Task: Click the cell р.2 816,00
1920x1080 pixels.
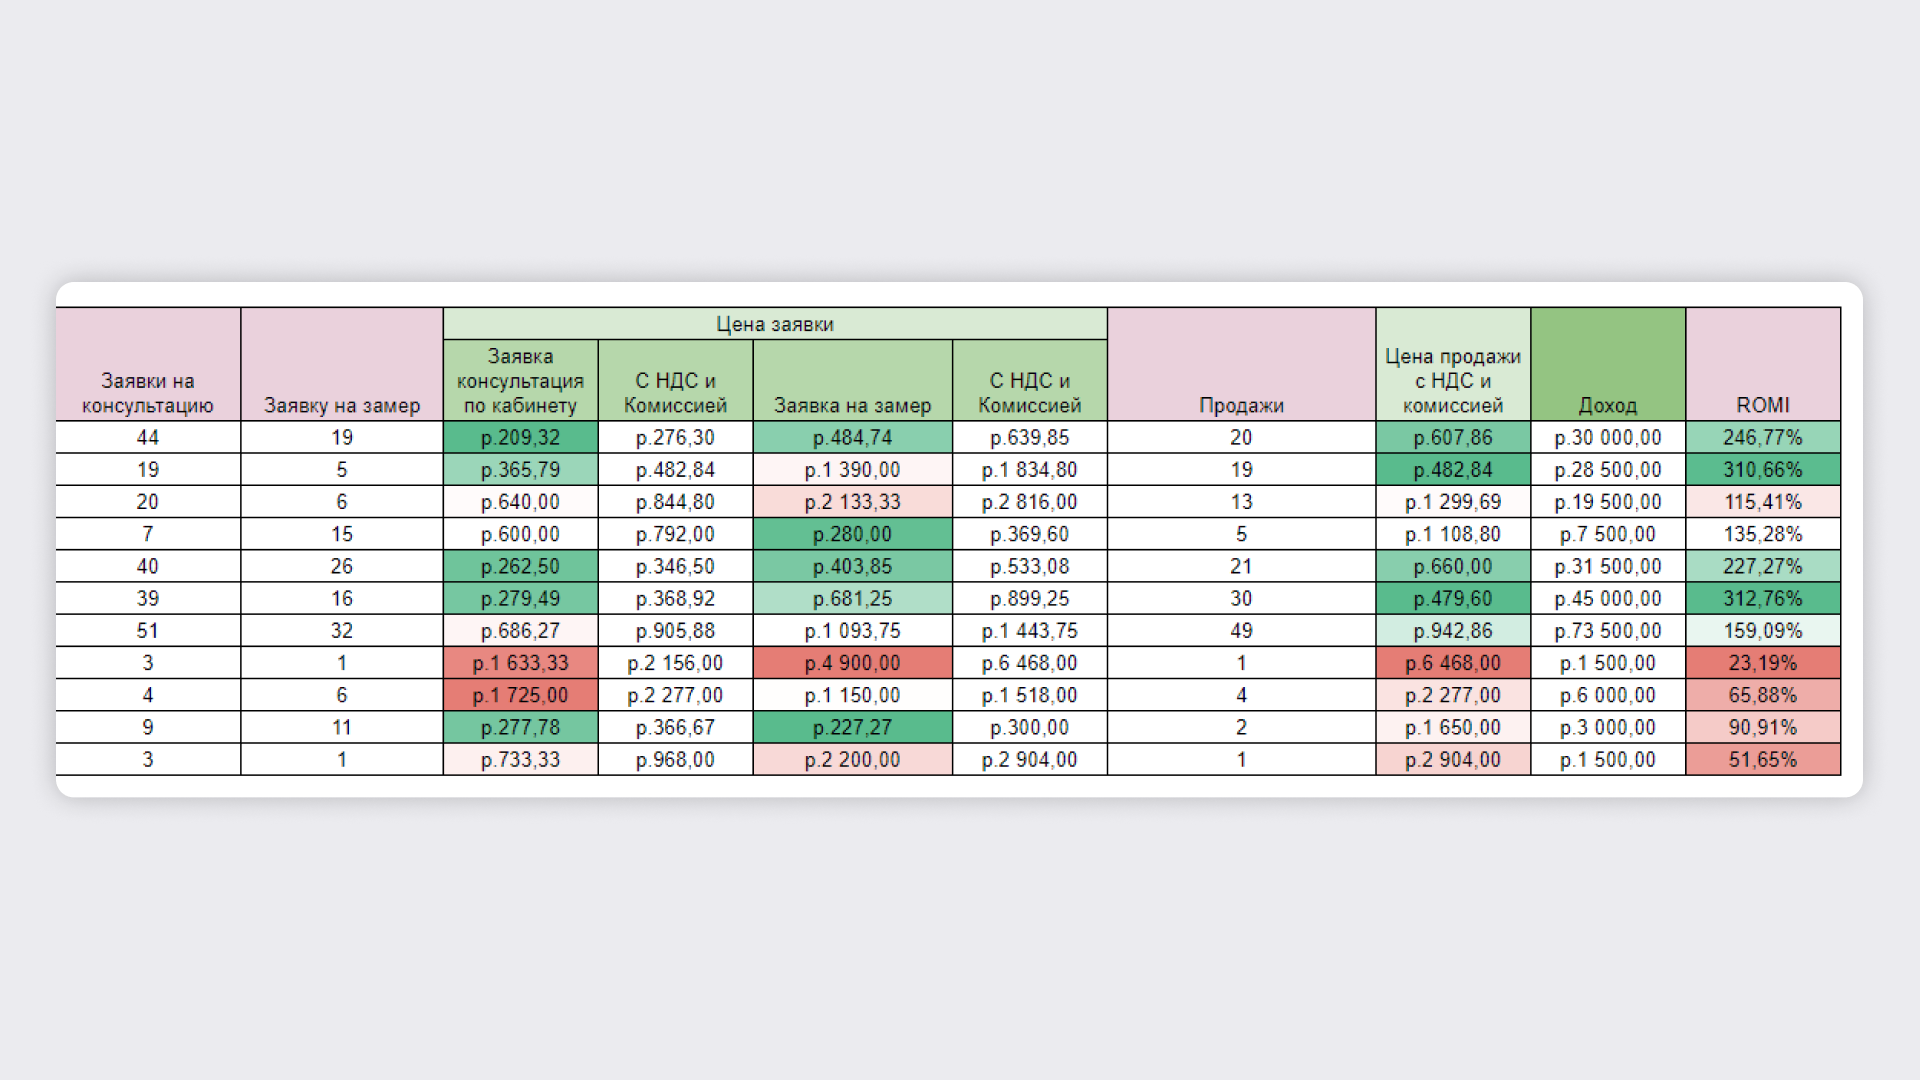Action: click(1030, 502)
